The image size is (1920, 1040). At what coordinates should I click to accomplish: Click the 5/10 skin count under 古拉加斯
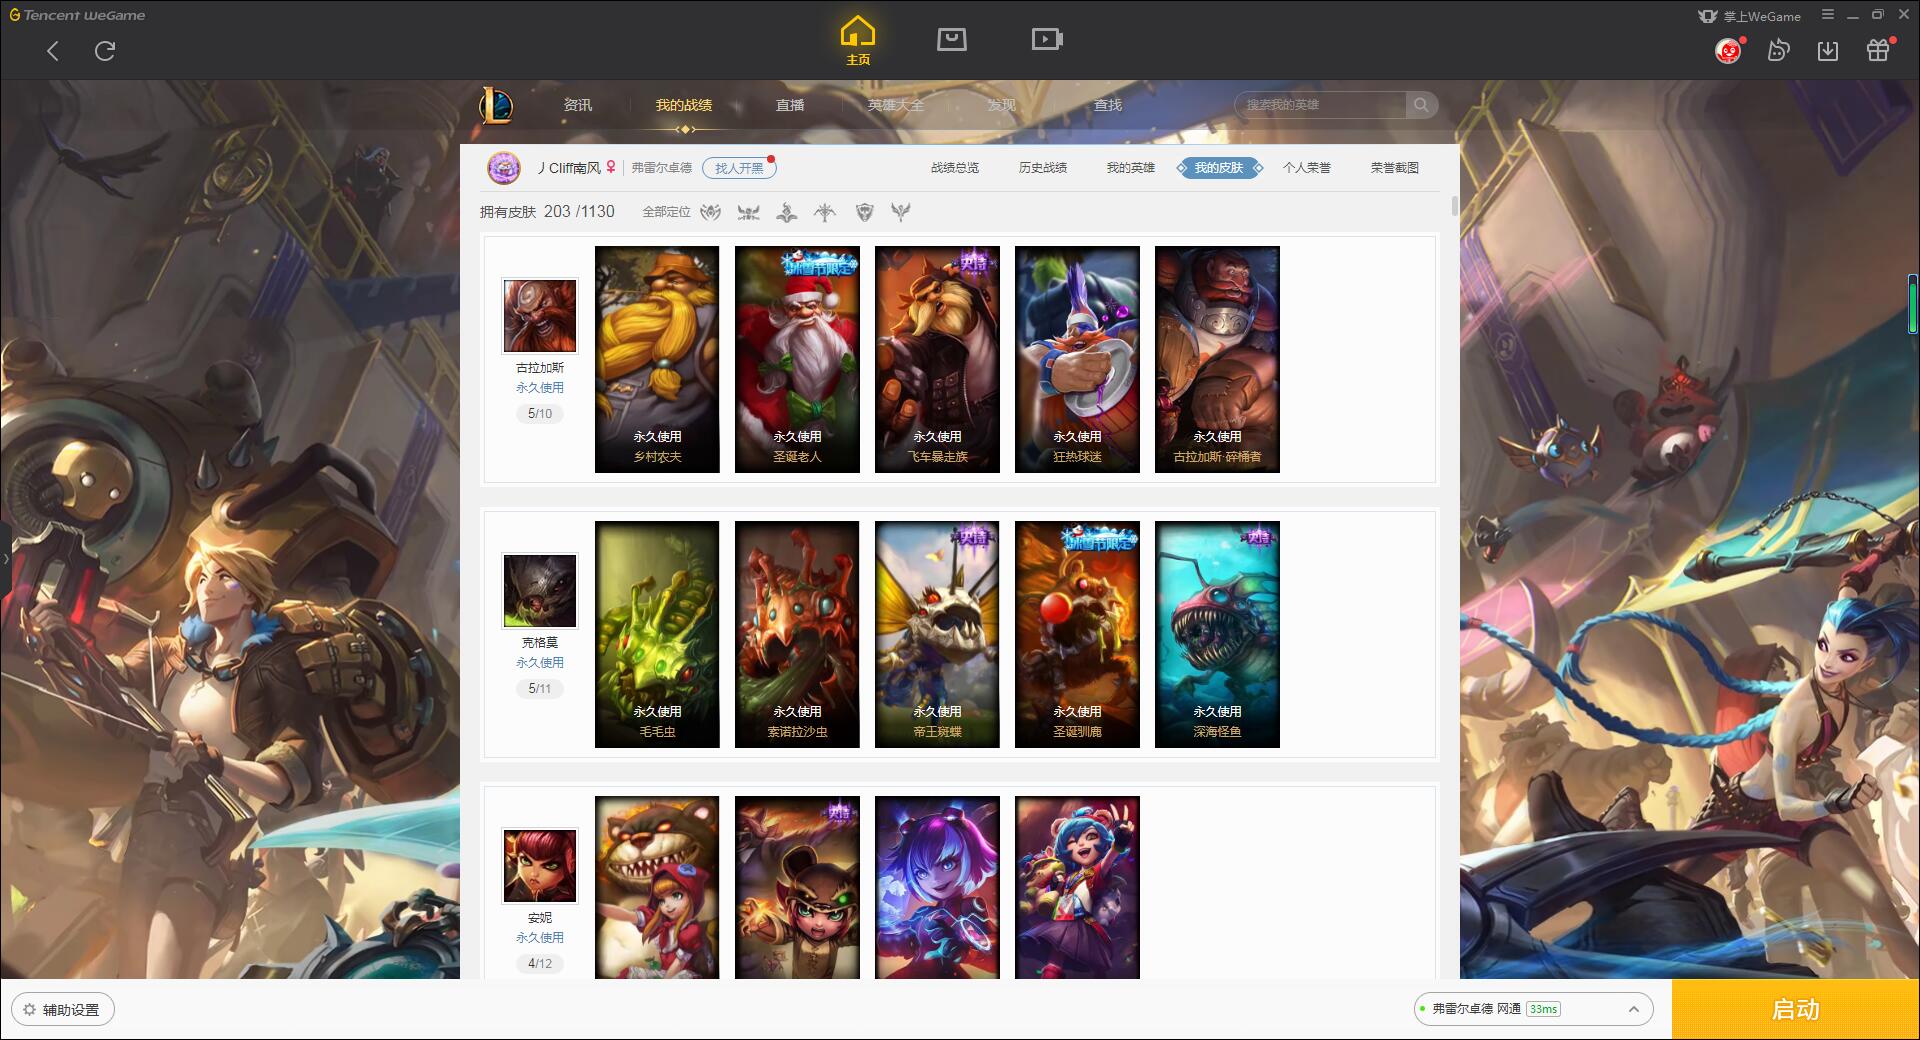540,413
